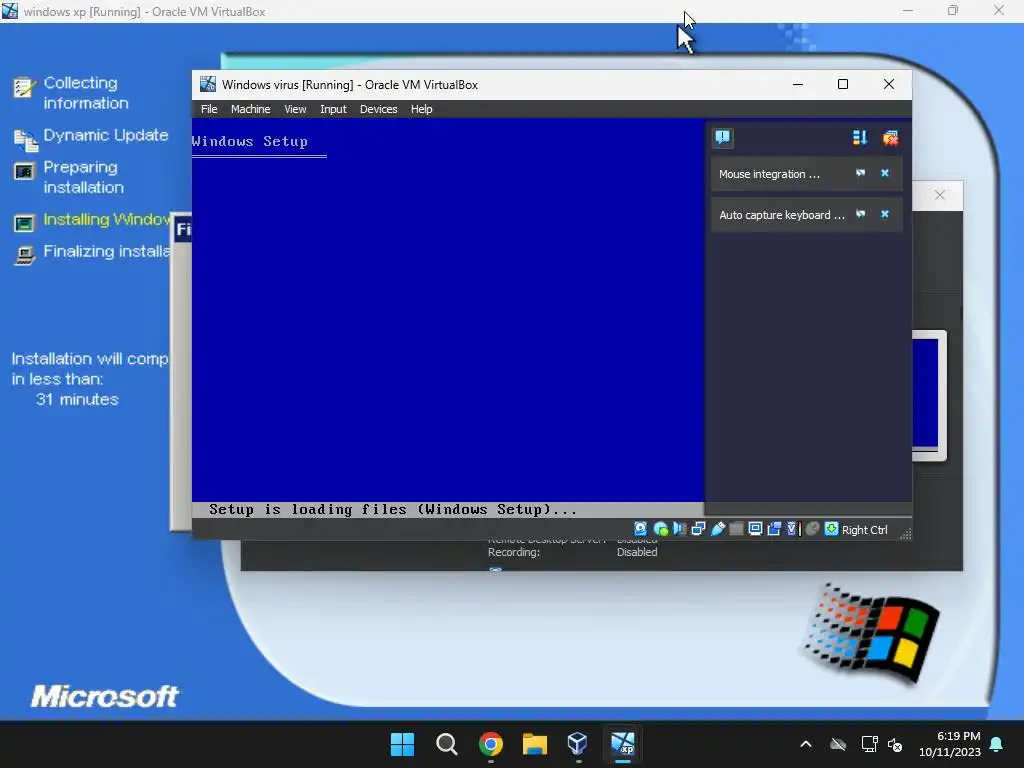Expand the Mouse integration notification text
This screenshot has width=1024, height=768.
coord(769,174)
